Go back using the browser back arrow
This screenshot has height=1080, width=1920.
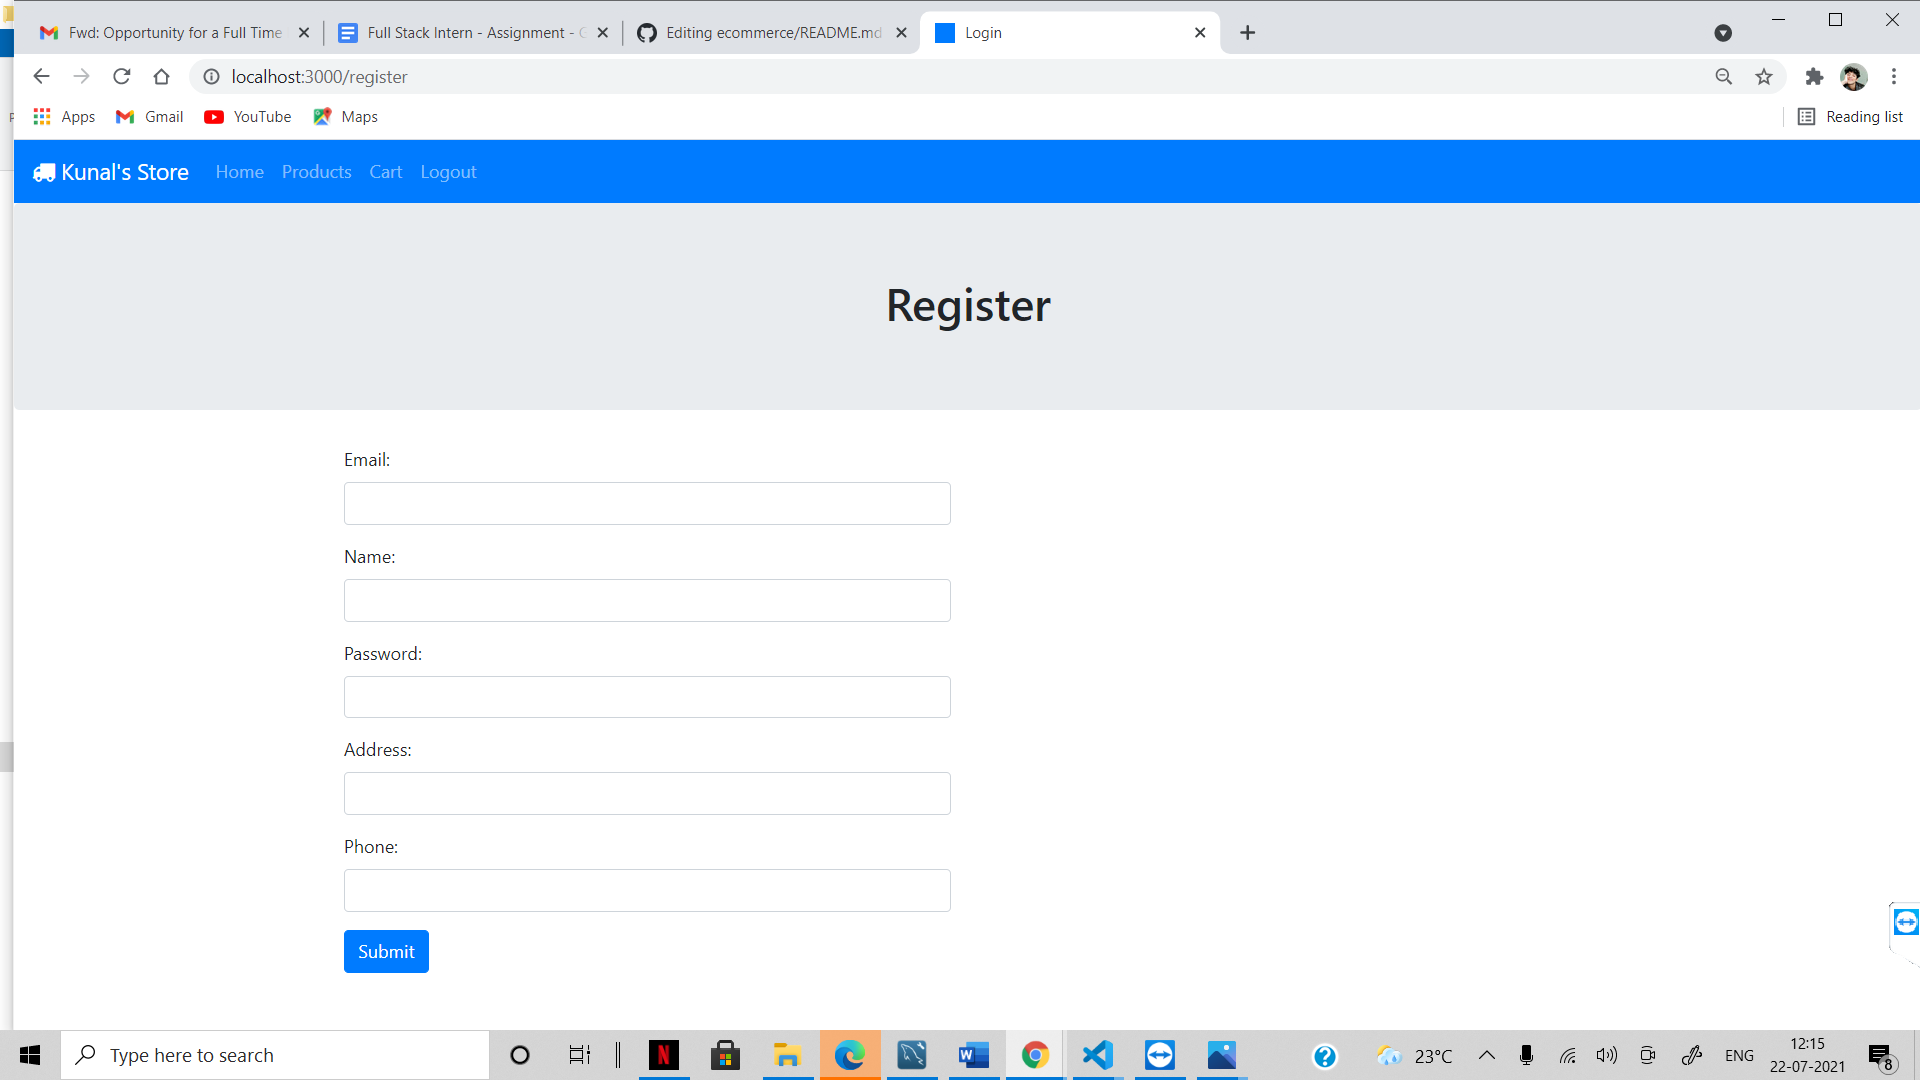pyautogui.click(x=41, y=77)
